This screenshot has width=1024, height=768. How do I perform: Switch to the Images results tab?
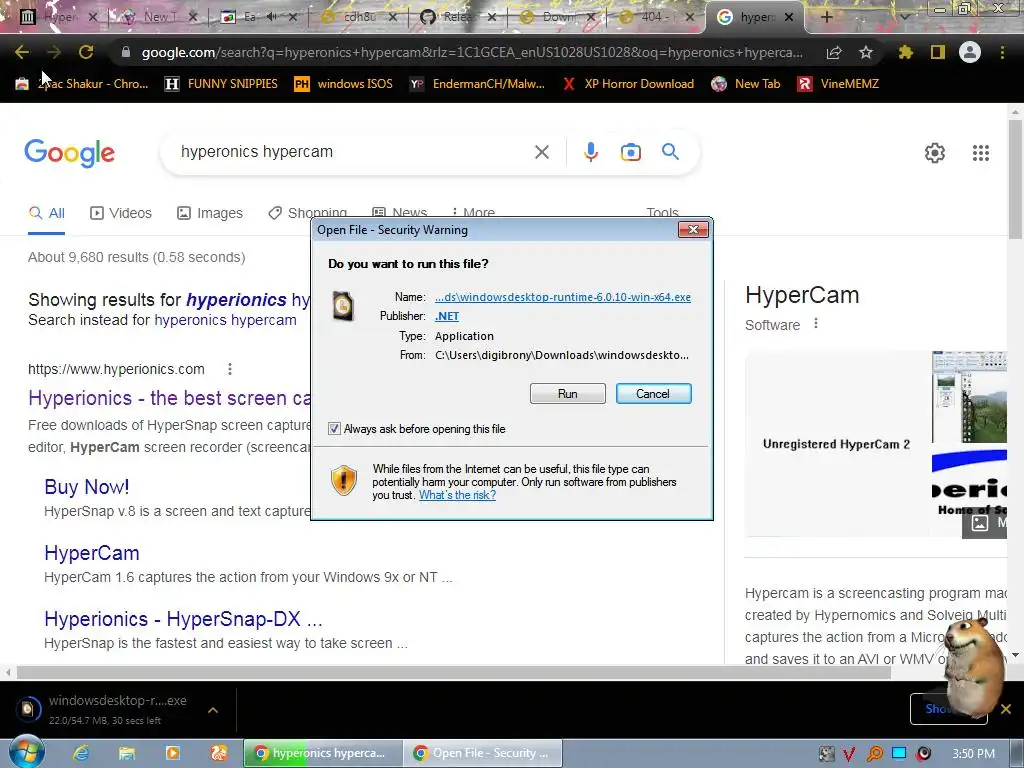click(210, 213)
